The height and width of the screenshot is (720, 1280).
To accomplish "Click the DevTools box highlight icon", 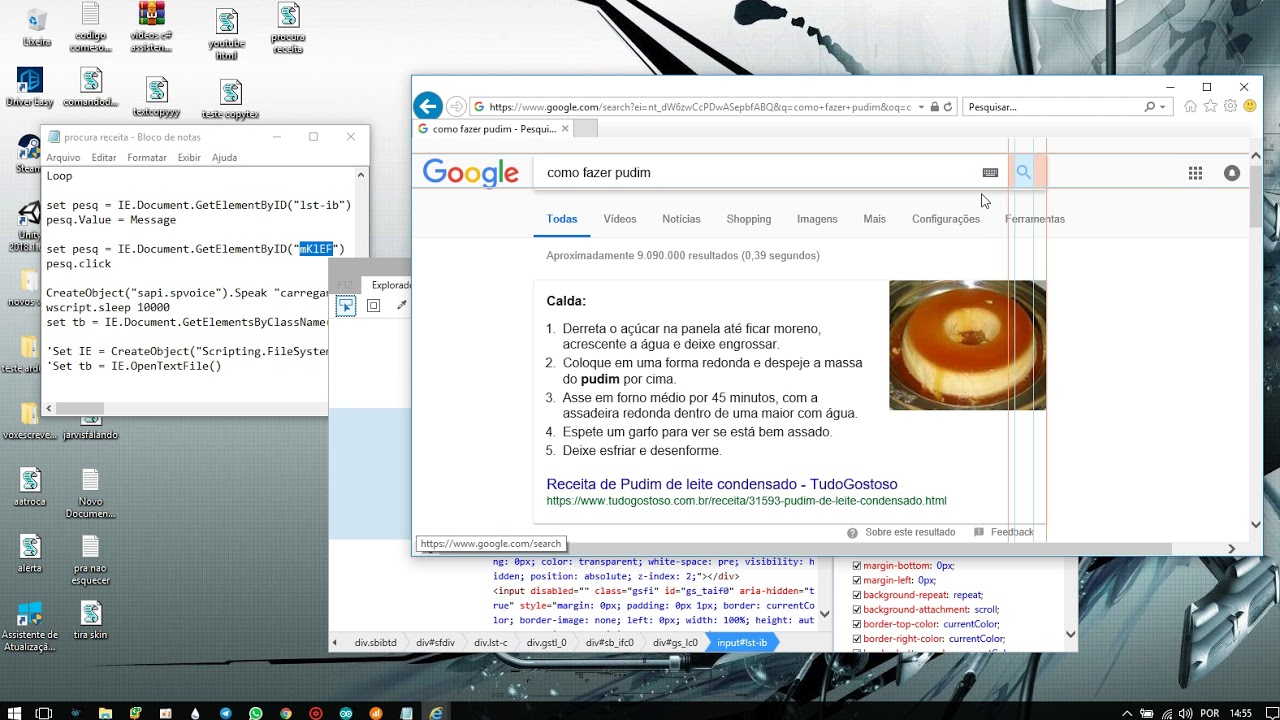I will tap(373, 306).
